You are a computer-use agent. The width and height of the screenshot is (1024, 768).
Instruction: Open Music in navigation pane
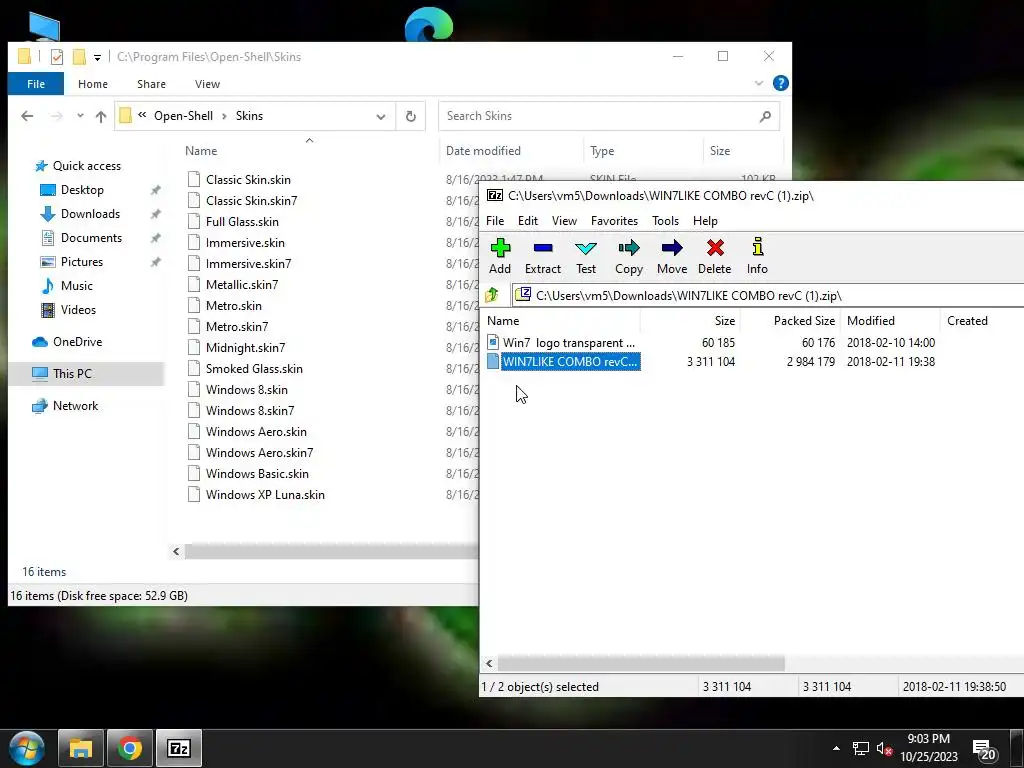coord(76,286)
